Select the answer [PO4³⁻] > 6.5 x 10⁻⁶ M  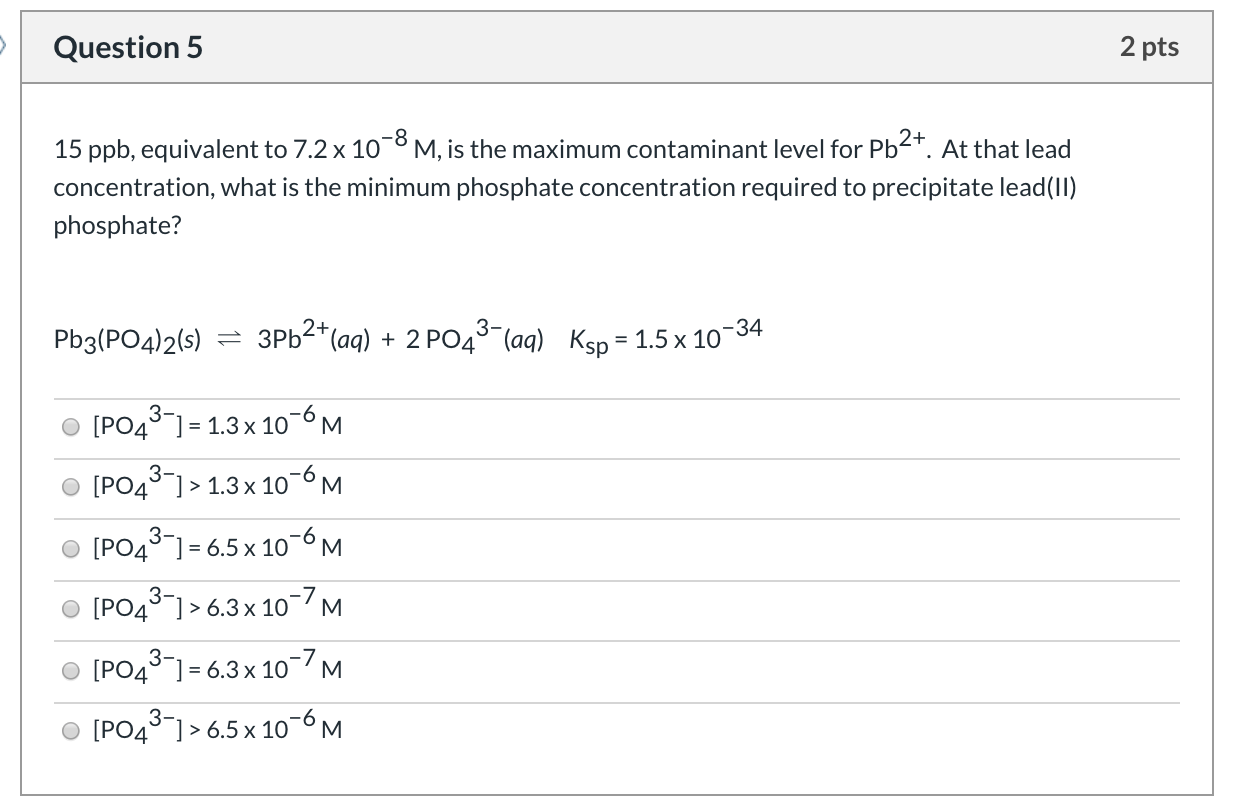(x=70, y=730)
